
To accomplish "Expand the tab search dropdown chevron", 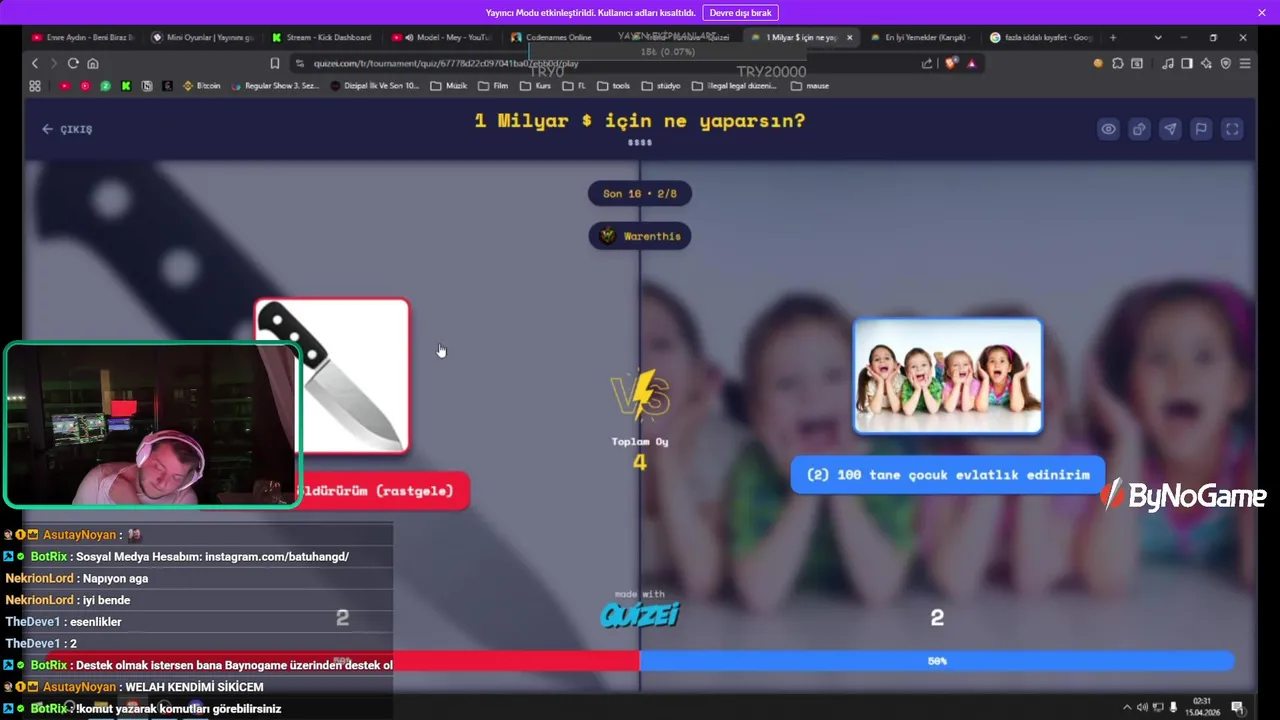I will (1158, 37).
